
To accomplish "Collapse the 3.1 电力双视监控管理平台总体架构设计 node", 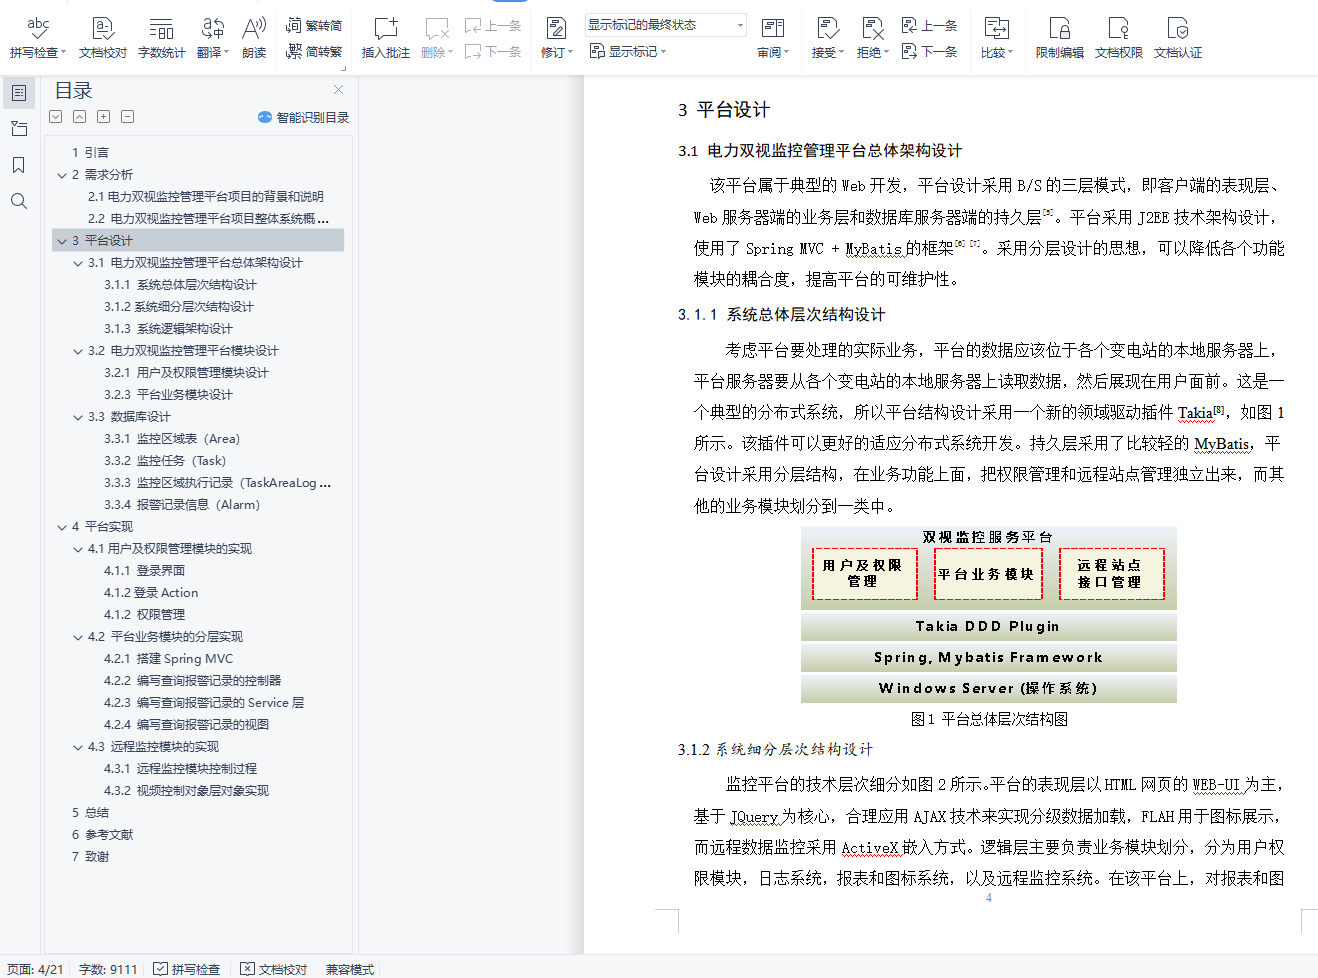I will [x=78, y=263].
